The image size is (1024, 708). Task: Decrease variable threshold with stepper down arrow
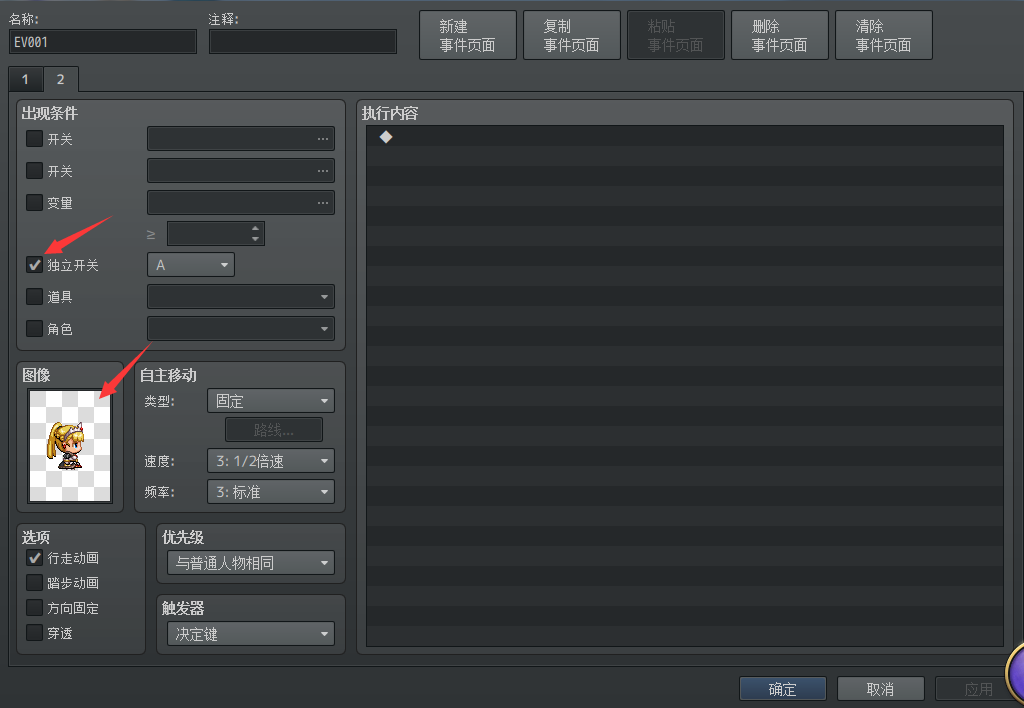tap(255, 239)
